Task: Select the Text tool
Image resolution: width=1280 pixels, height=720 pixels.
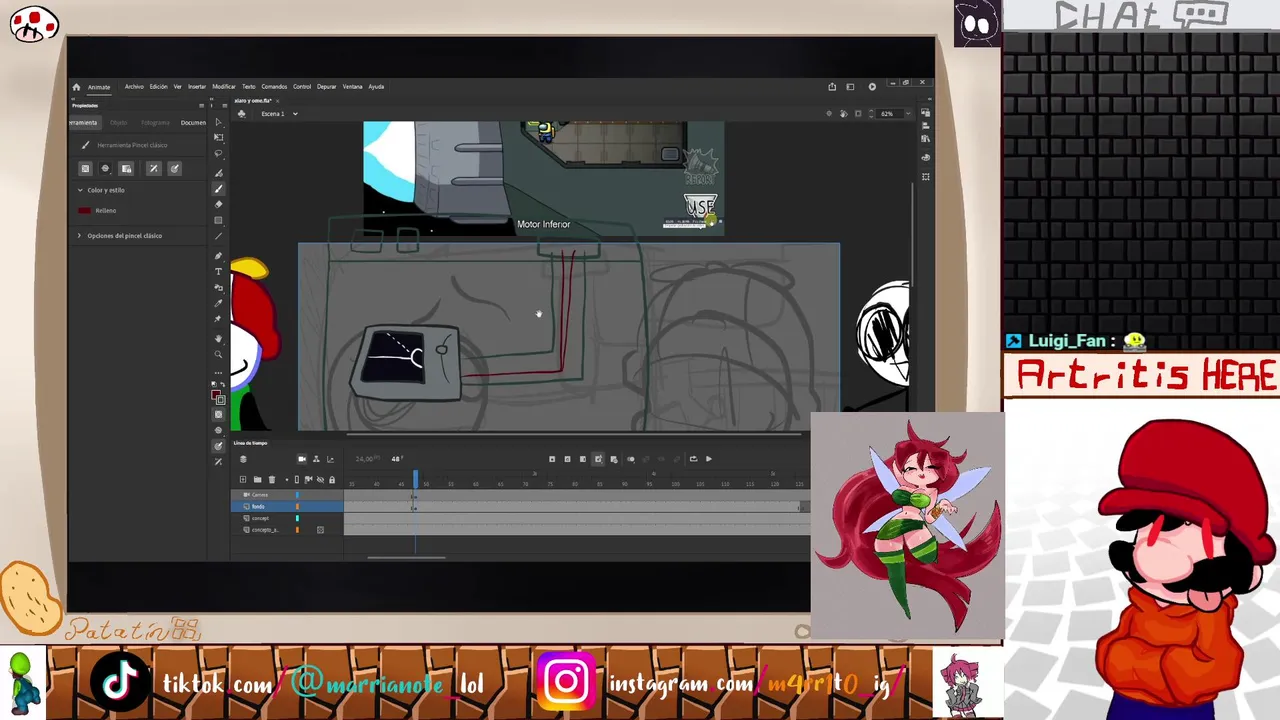Action: 218,271
